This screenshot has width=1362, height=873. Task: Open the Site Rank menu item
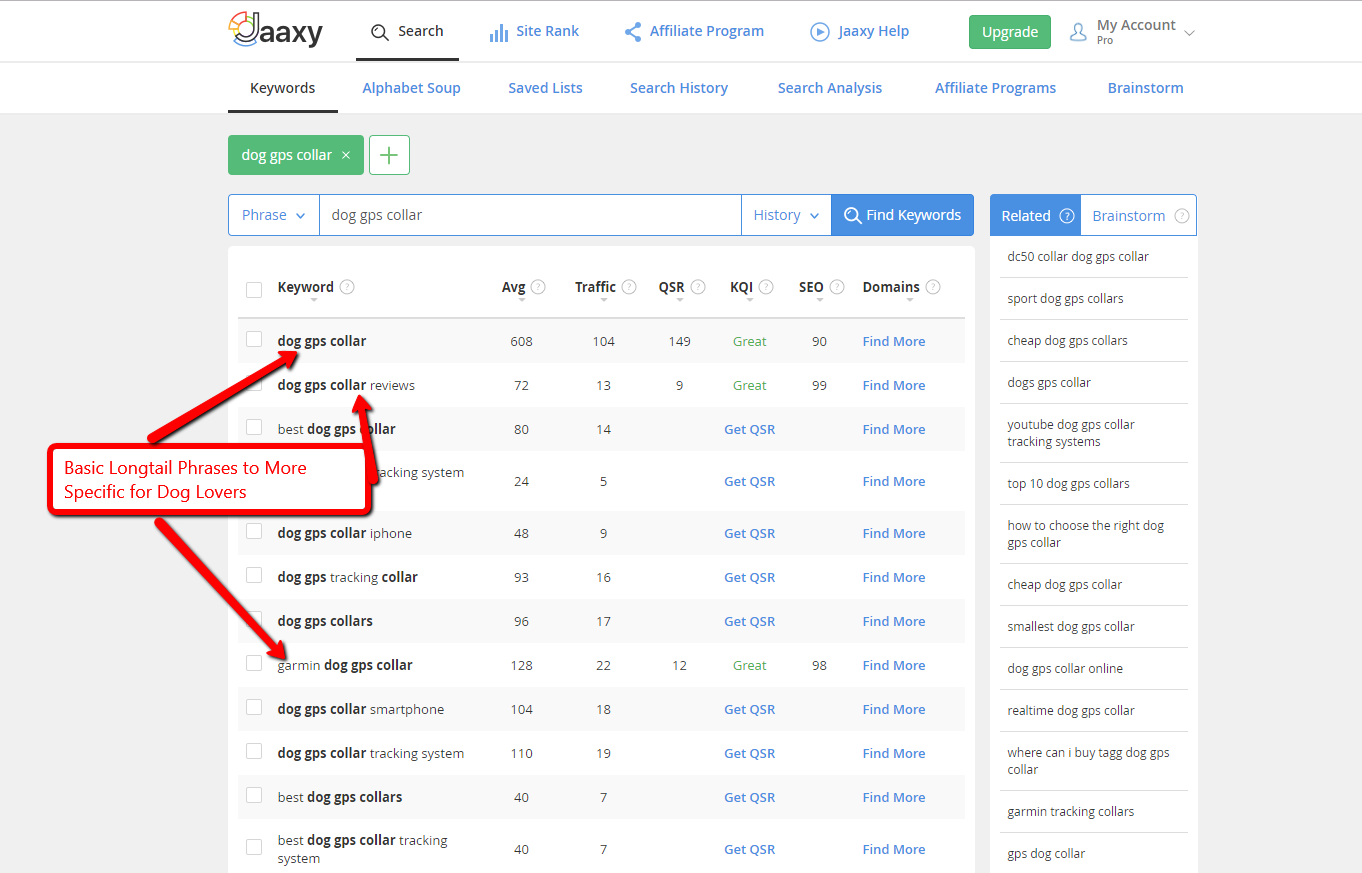tap(534, 31)
